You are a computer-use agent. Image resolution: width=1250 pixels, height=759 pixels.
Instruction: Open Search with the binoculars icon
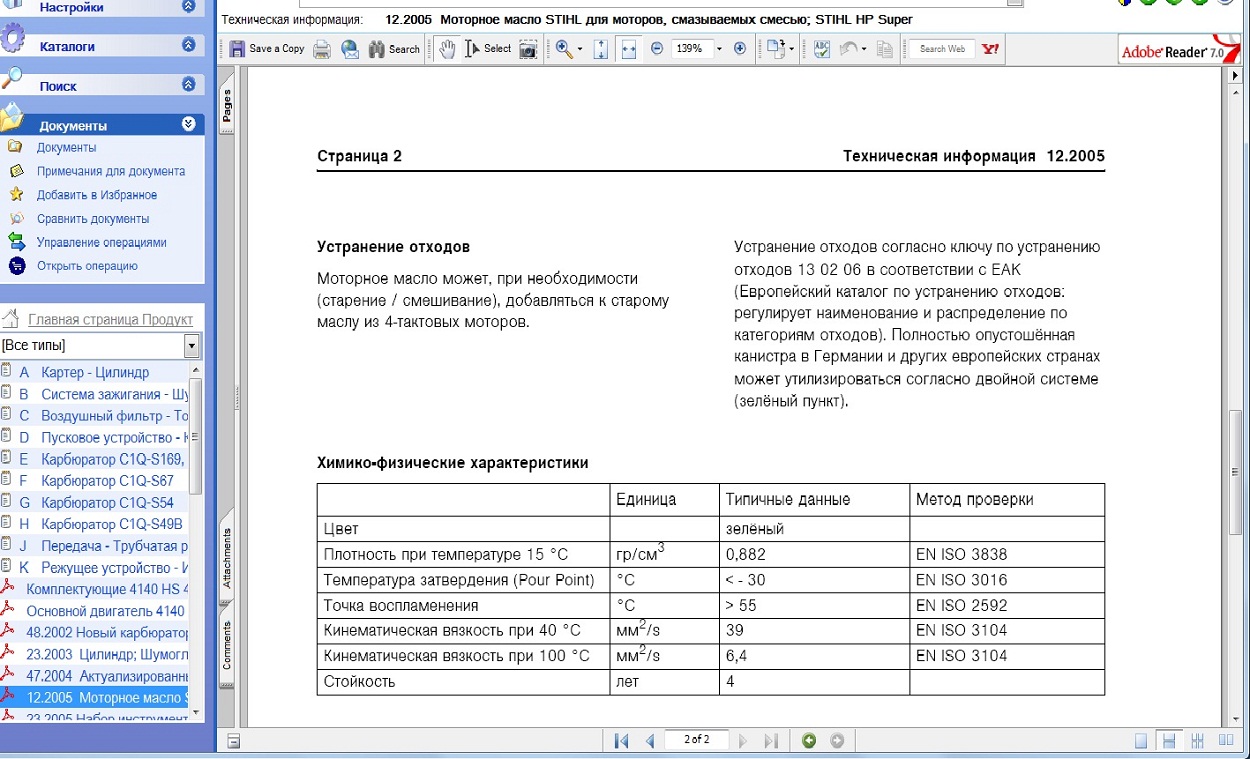pos(394,48)
